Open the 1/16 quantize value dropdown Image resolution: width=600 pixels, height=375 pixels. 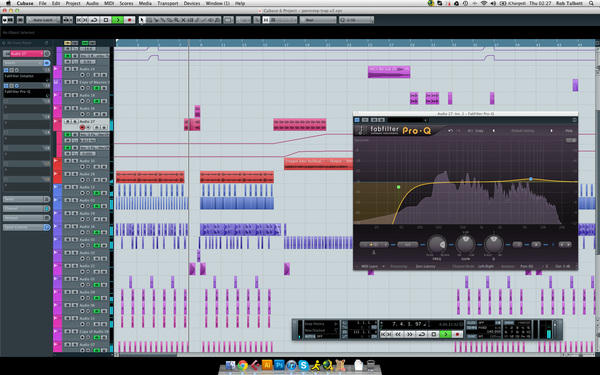356,20
